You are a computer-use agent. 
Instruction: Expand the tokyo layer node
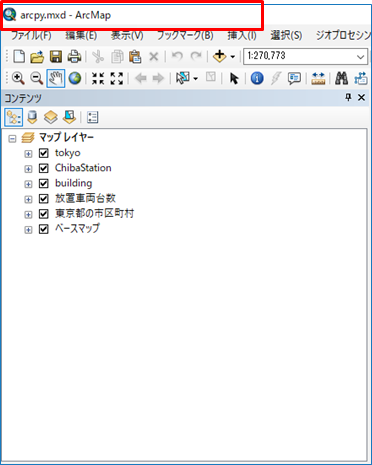point(28,154)
